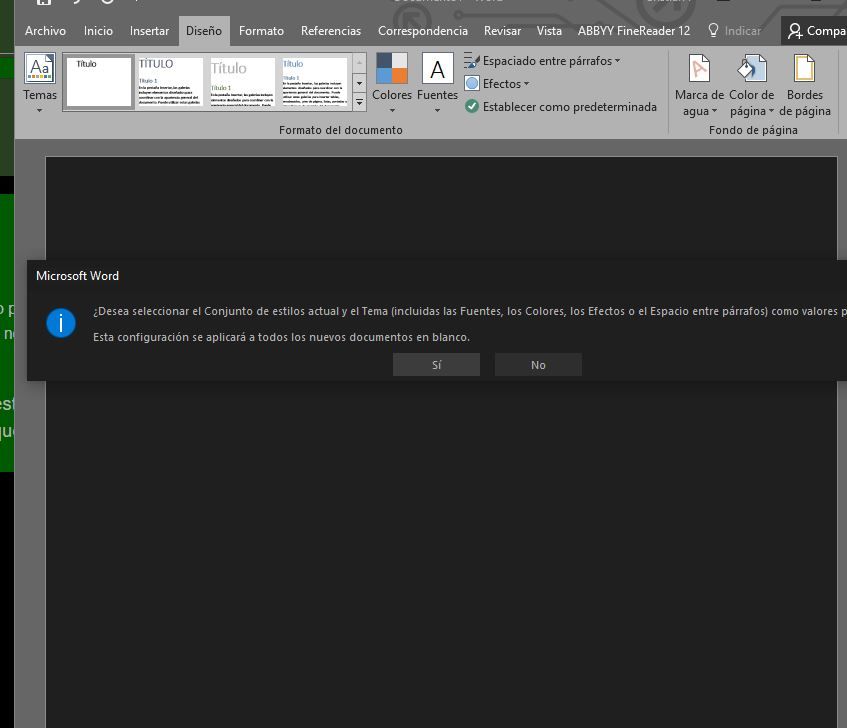This screenshot has width=847, height=728.
Task: Switch to the Correspondencia tab
Action: (x=422, y=31)
